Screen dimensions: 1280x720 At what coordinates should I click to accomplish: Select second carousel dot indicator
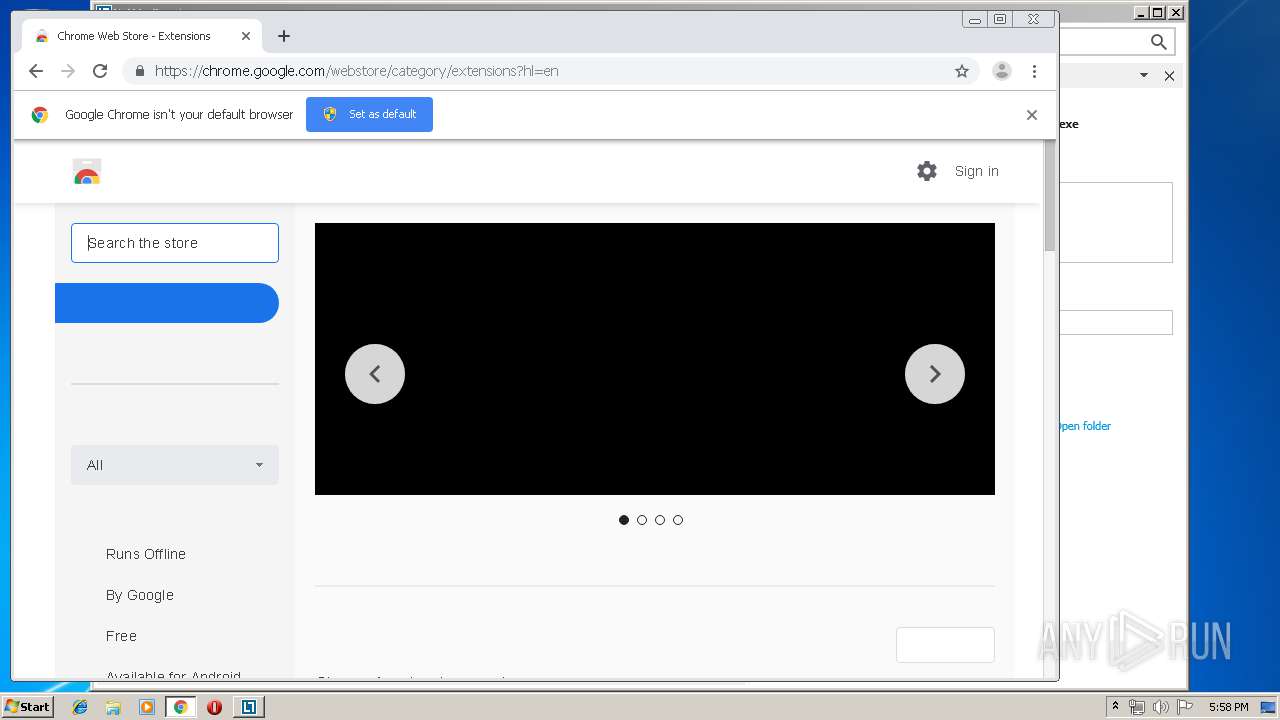coord(642,520)
